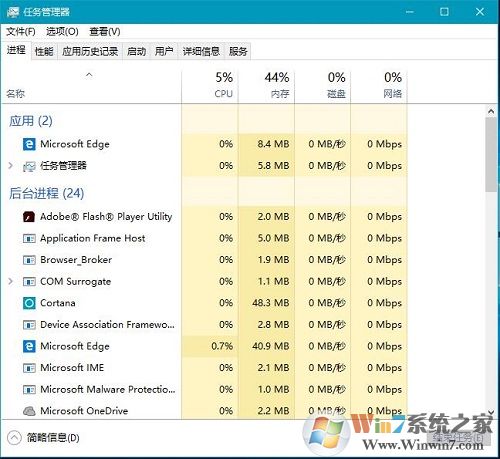The image size is (500, 459).
Task: Click the Microsoft Malware Protectio... name
Action: pos(108,390)
